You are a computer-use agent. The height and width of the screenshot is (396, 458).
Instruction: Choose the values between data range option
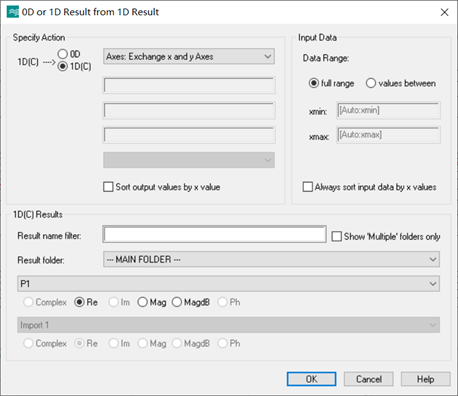tap(371, 83)
